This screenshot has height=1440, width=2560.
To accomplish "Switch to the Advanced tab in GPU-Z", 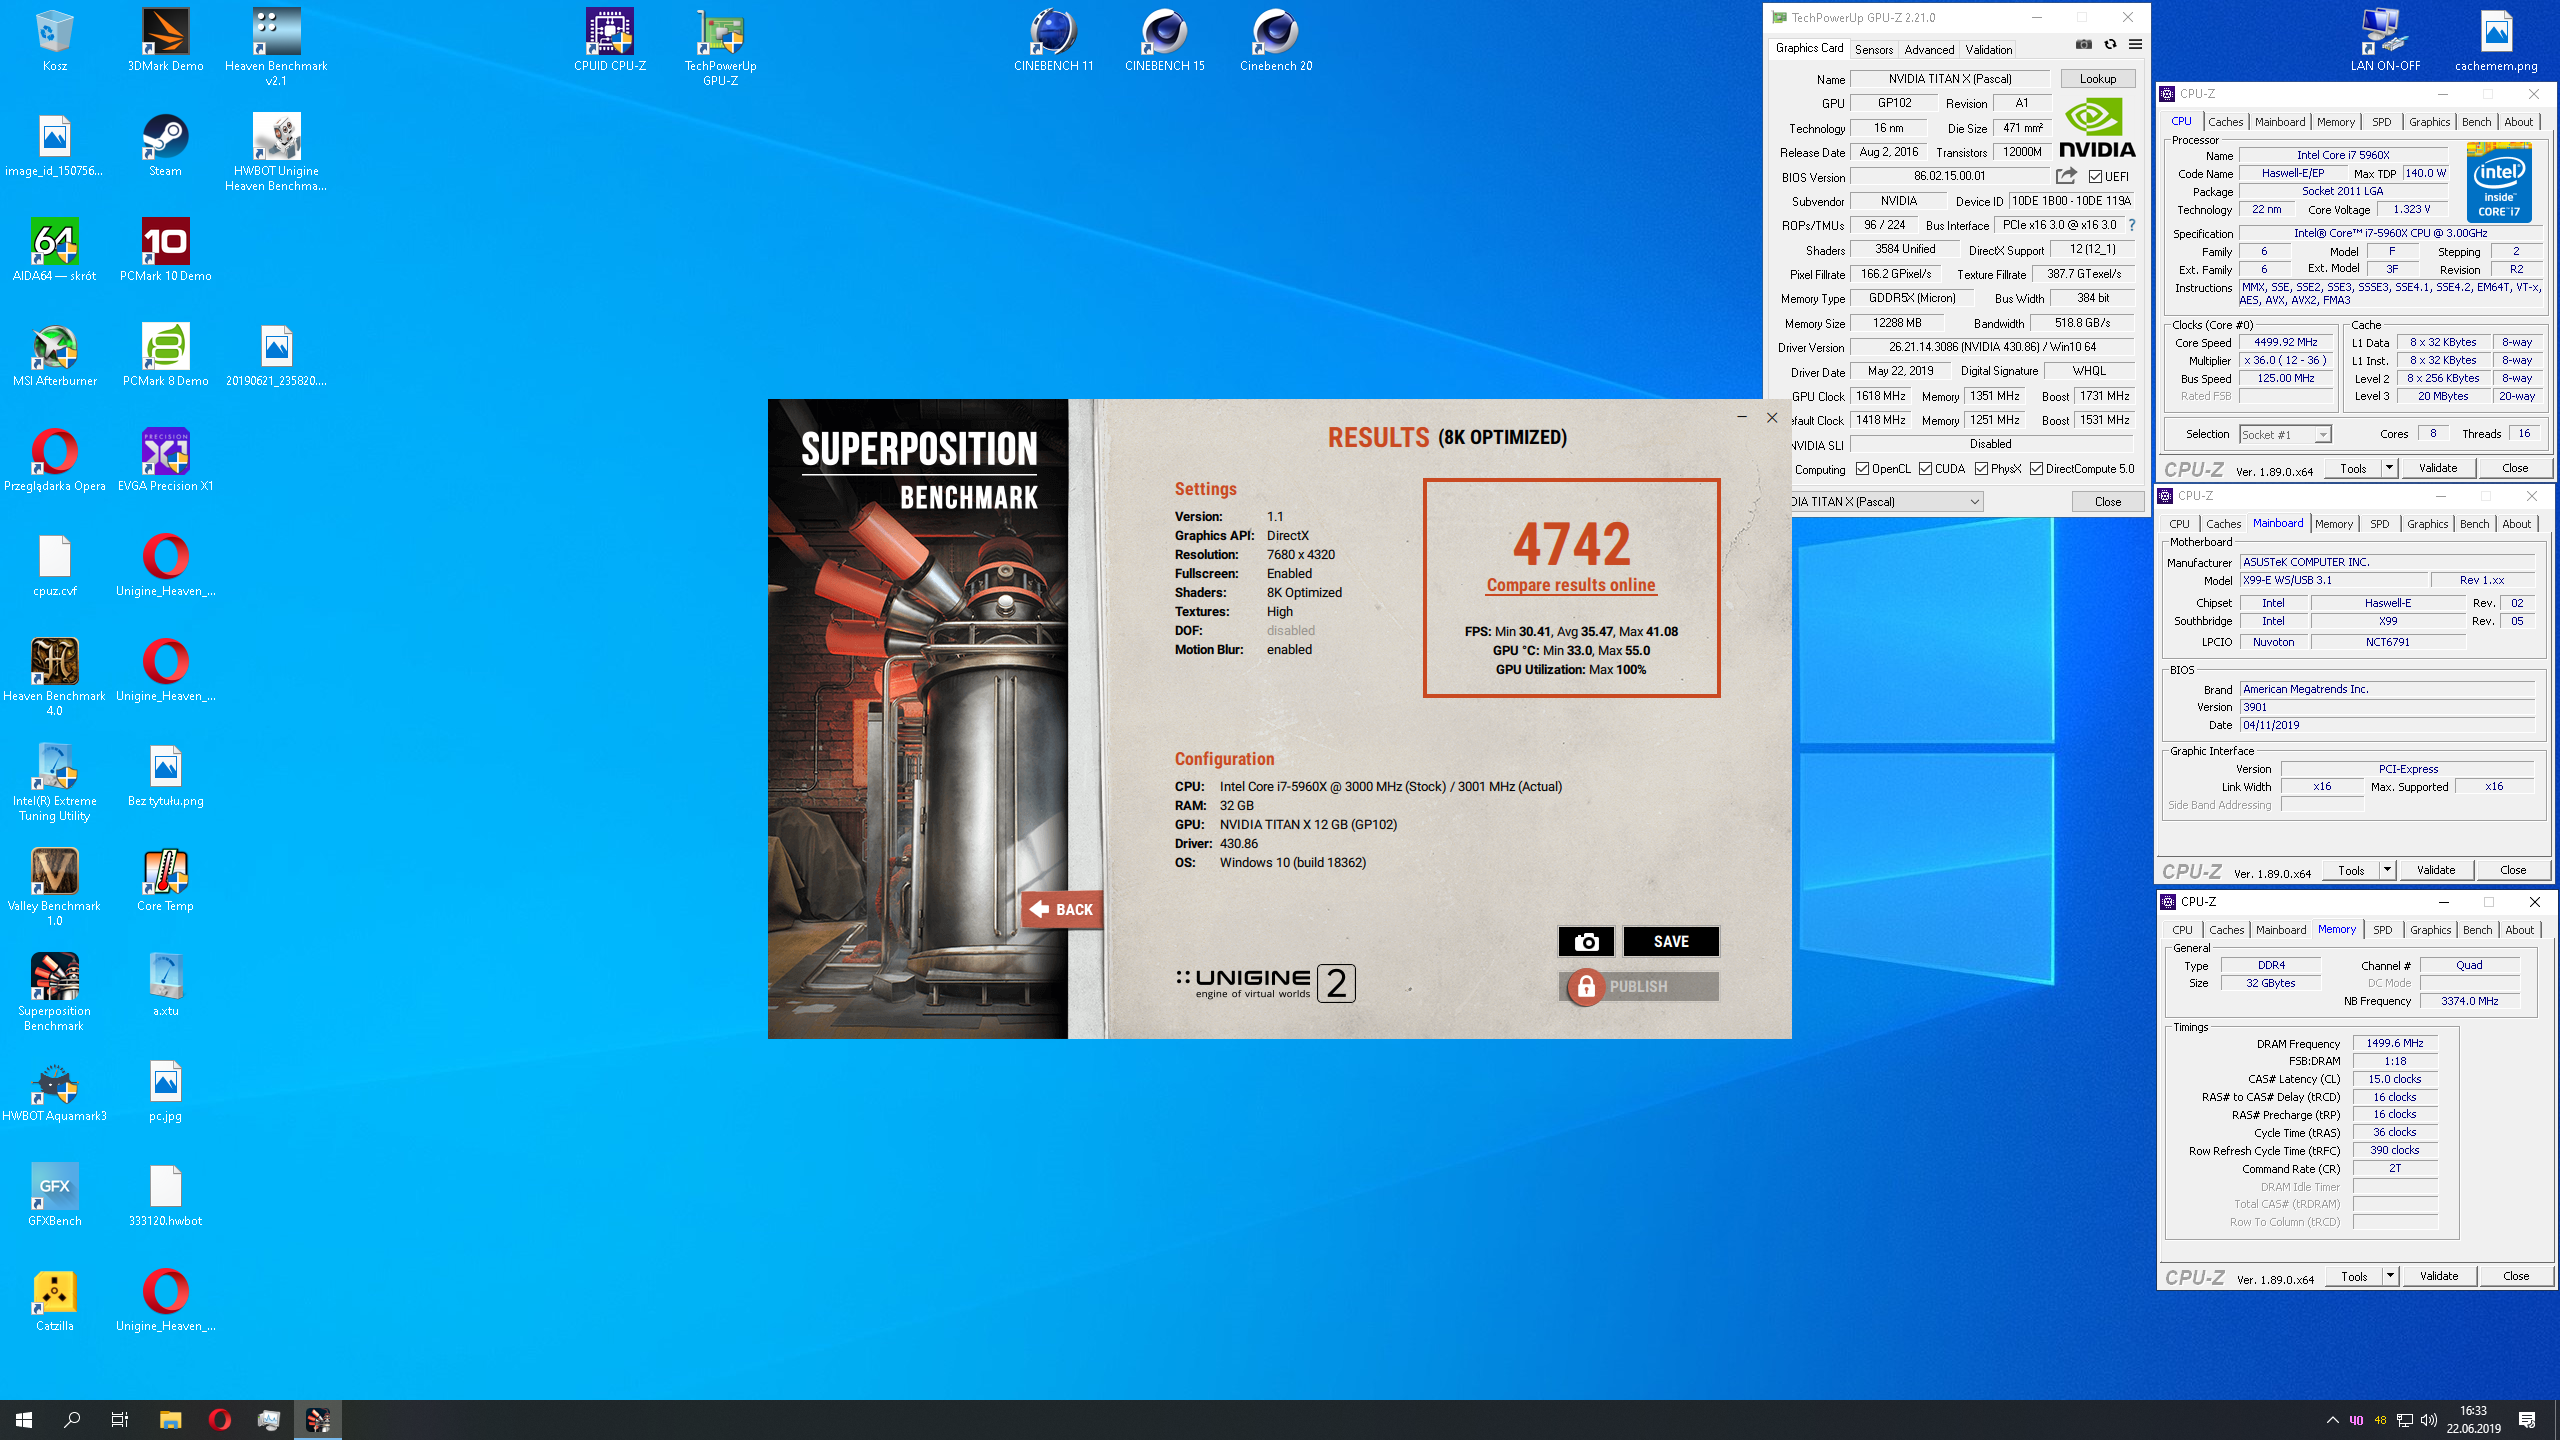I will point(1929,49).
